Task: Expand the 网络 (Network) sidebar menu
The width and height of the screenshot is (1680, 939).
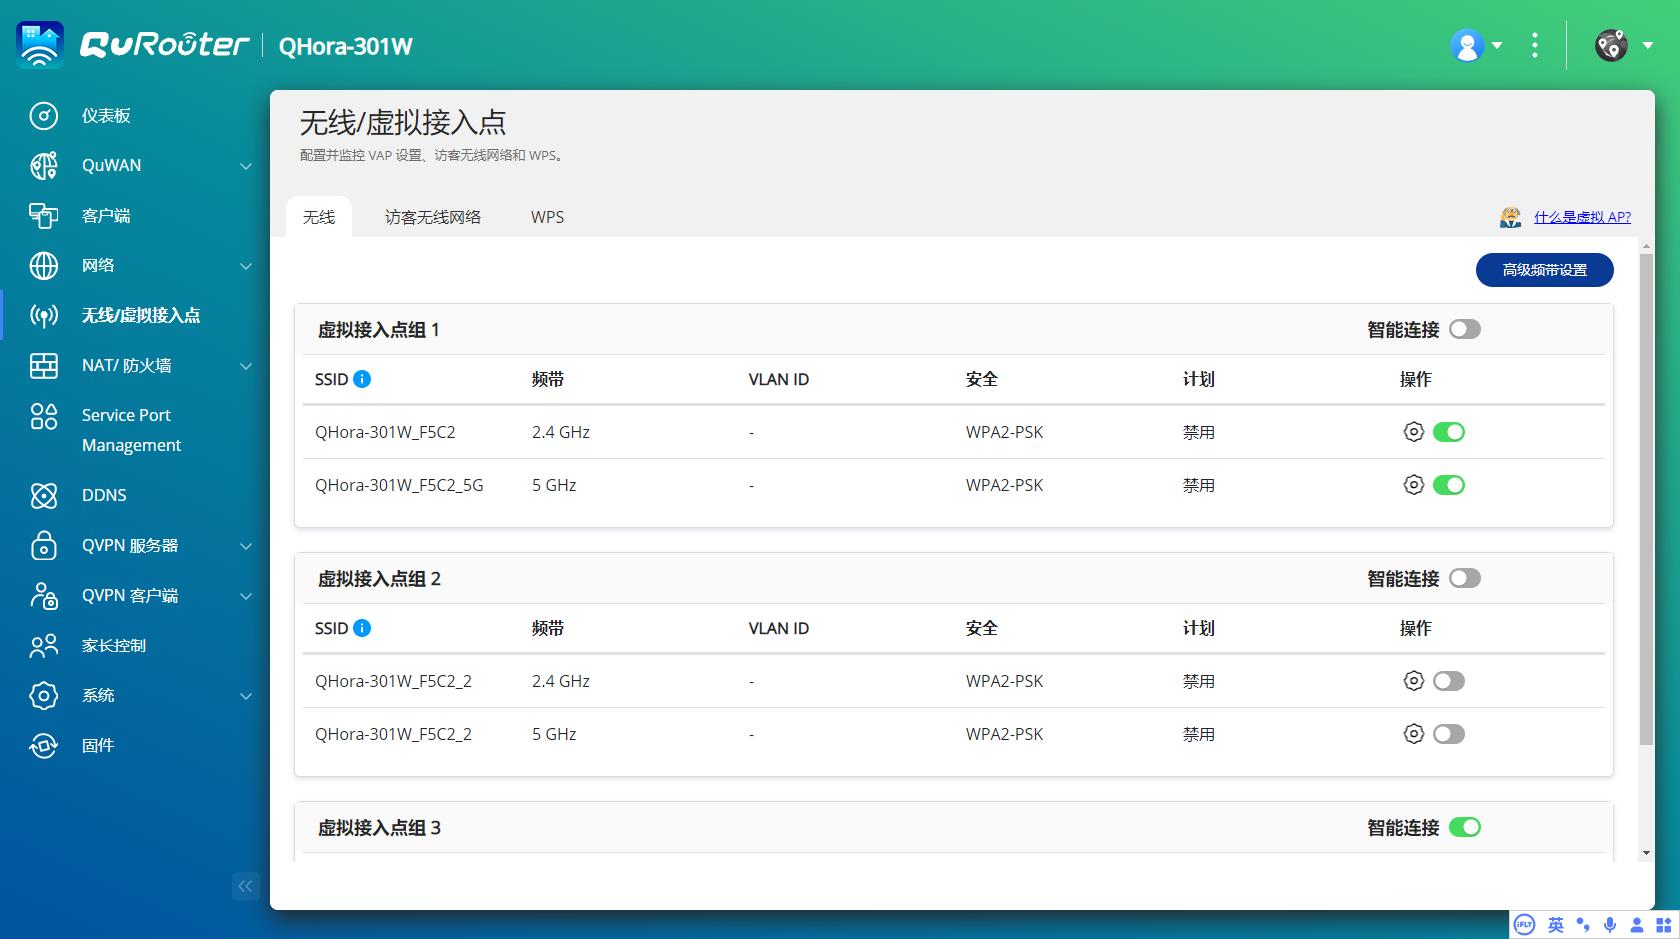Action: (245, 265)
